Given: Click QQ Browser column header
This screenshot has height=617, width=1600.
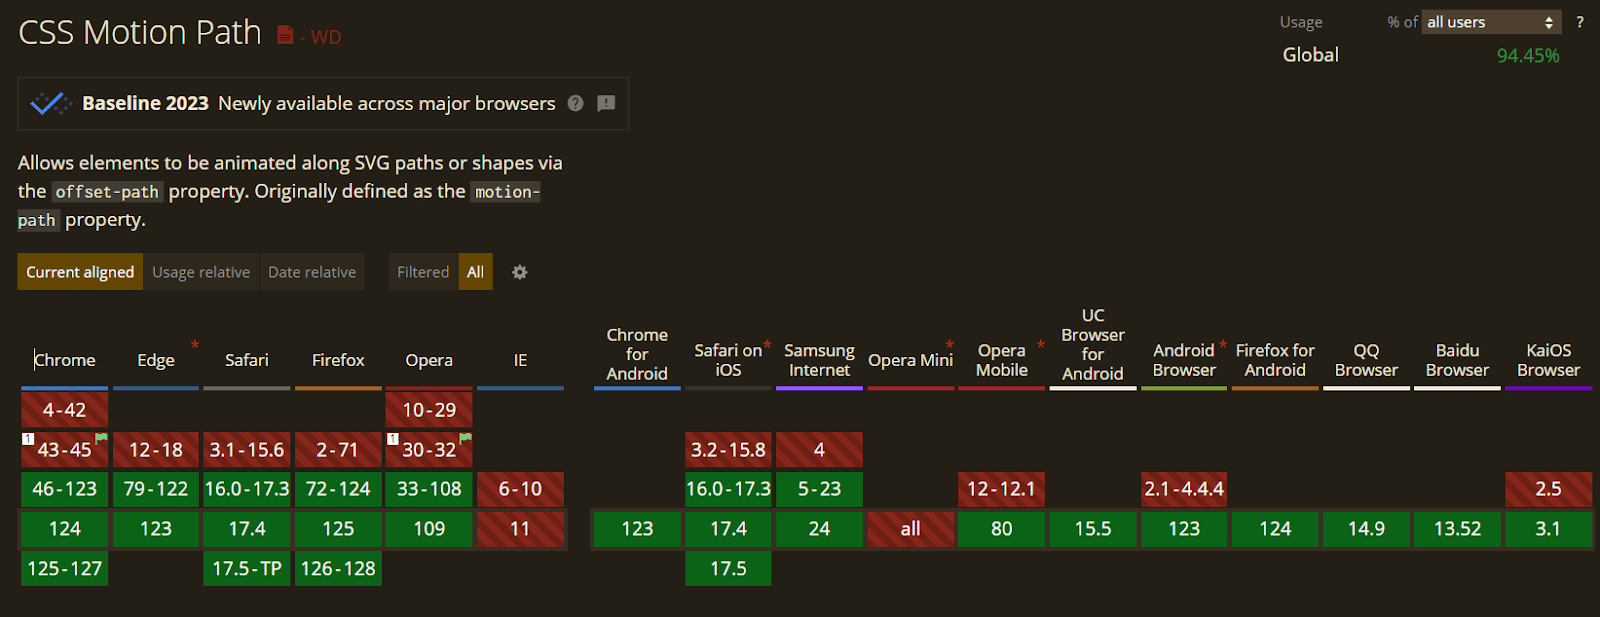Looking at the screenshot, I should pyautogui.click(x=1366, y=360).
